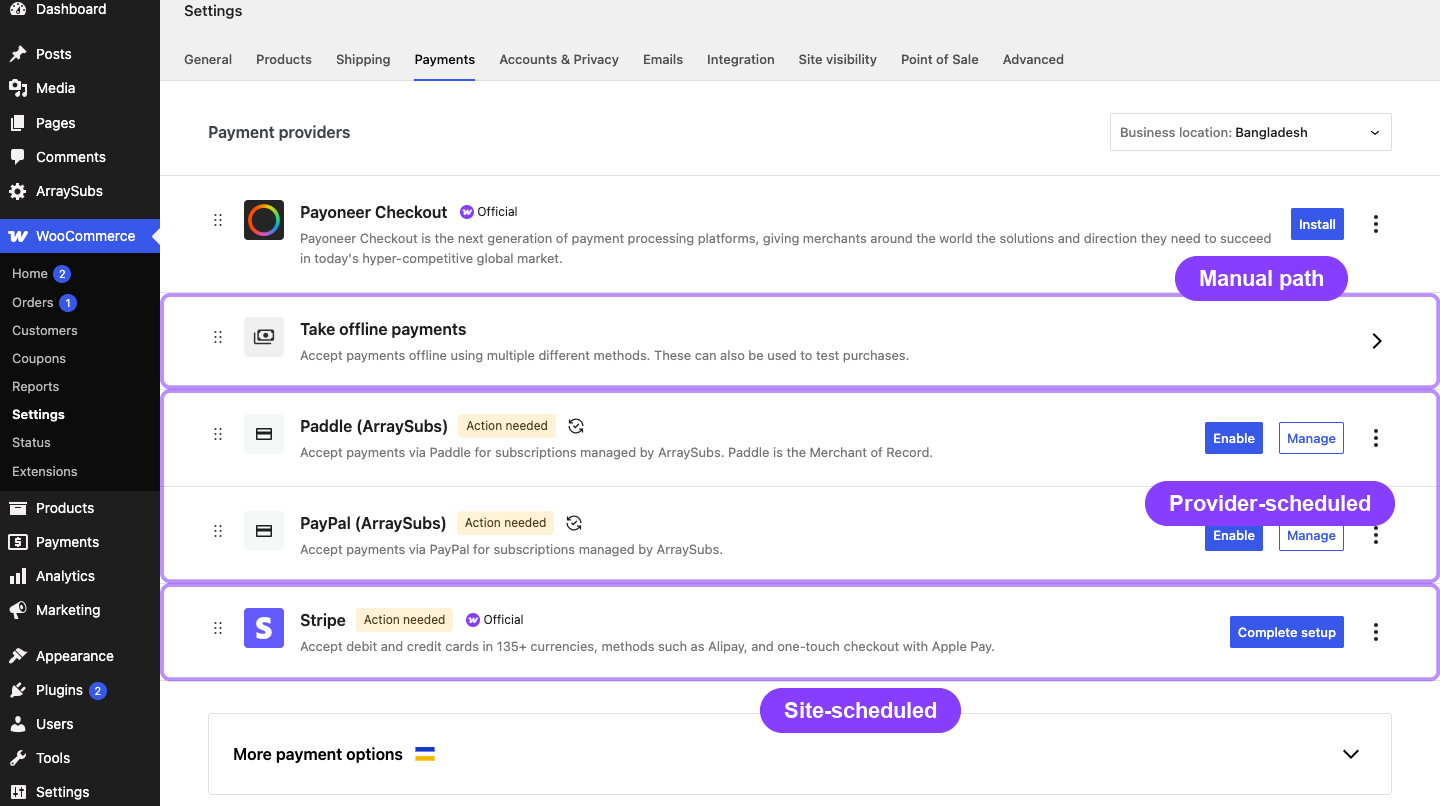Screen dimensions: 1440x806
Task: Manage Paddle (ArraySubs) settings
Action: point(1311,438)
